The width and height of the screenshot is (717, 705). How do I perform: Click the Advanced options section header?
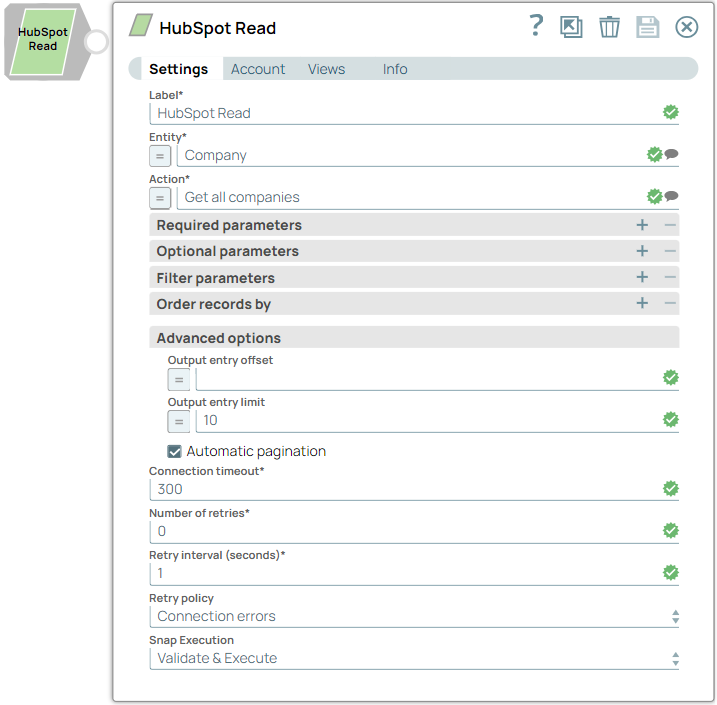[x=414, y=337]
